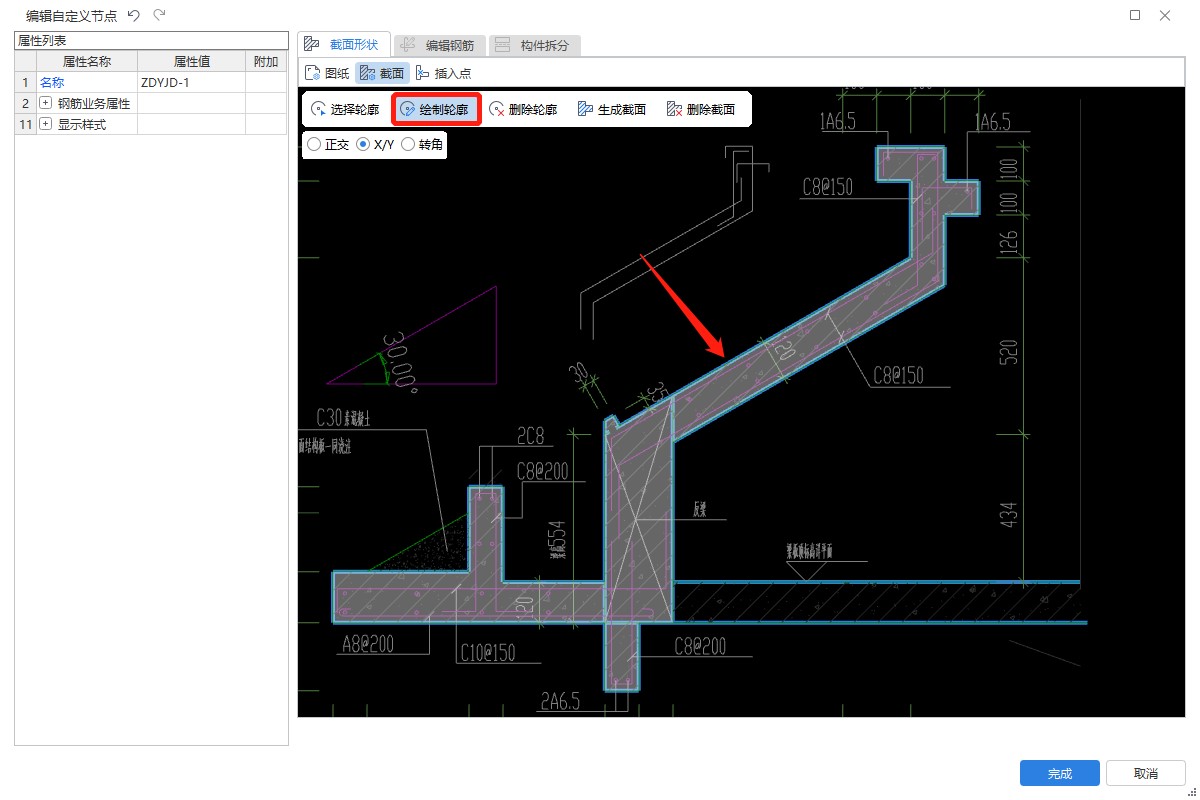Close the 编辑自定义节点 dialog

coord(1165,15)
